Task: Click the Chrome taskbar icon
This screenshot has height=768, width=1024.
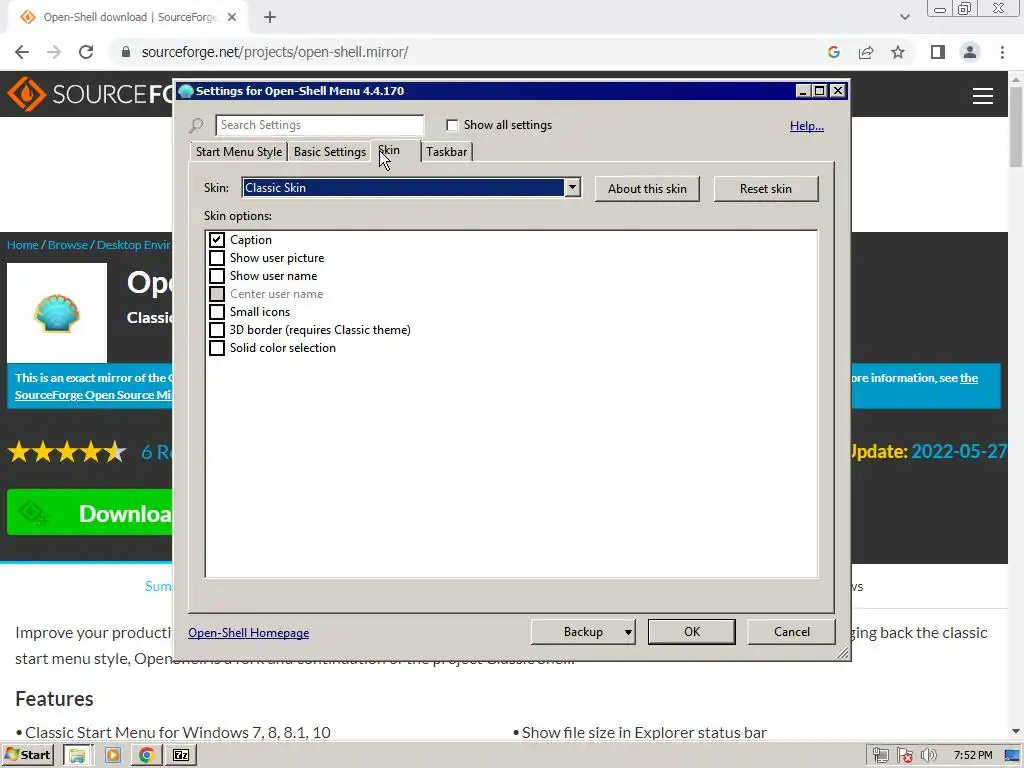Action: click(x=147, y=755)
